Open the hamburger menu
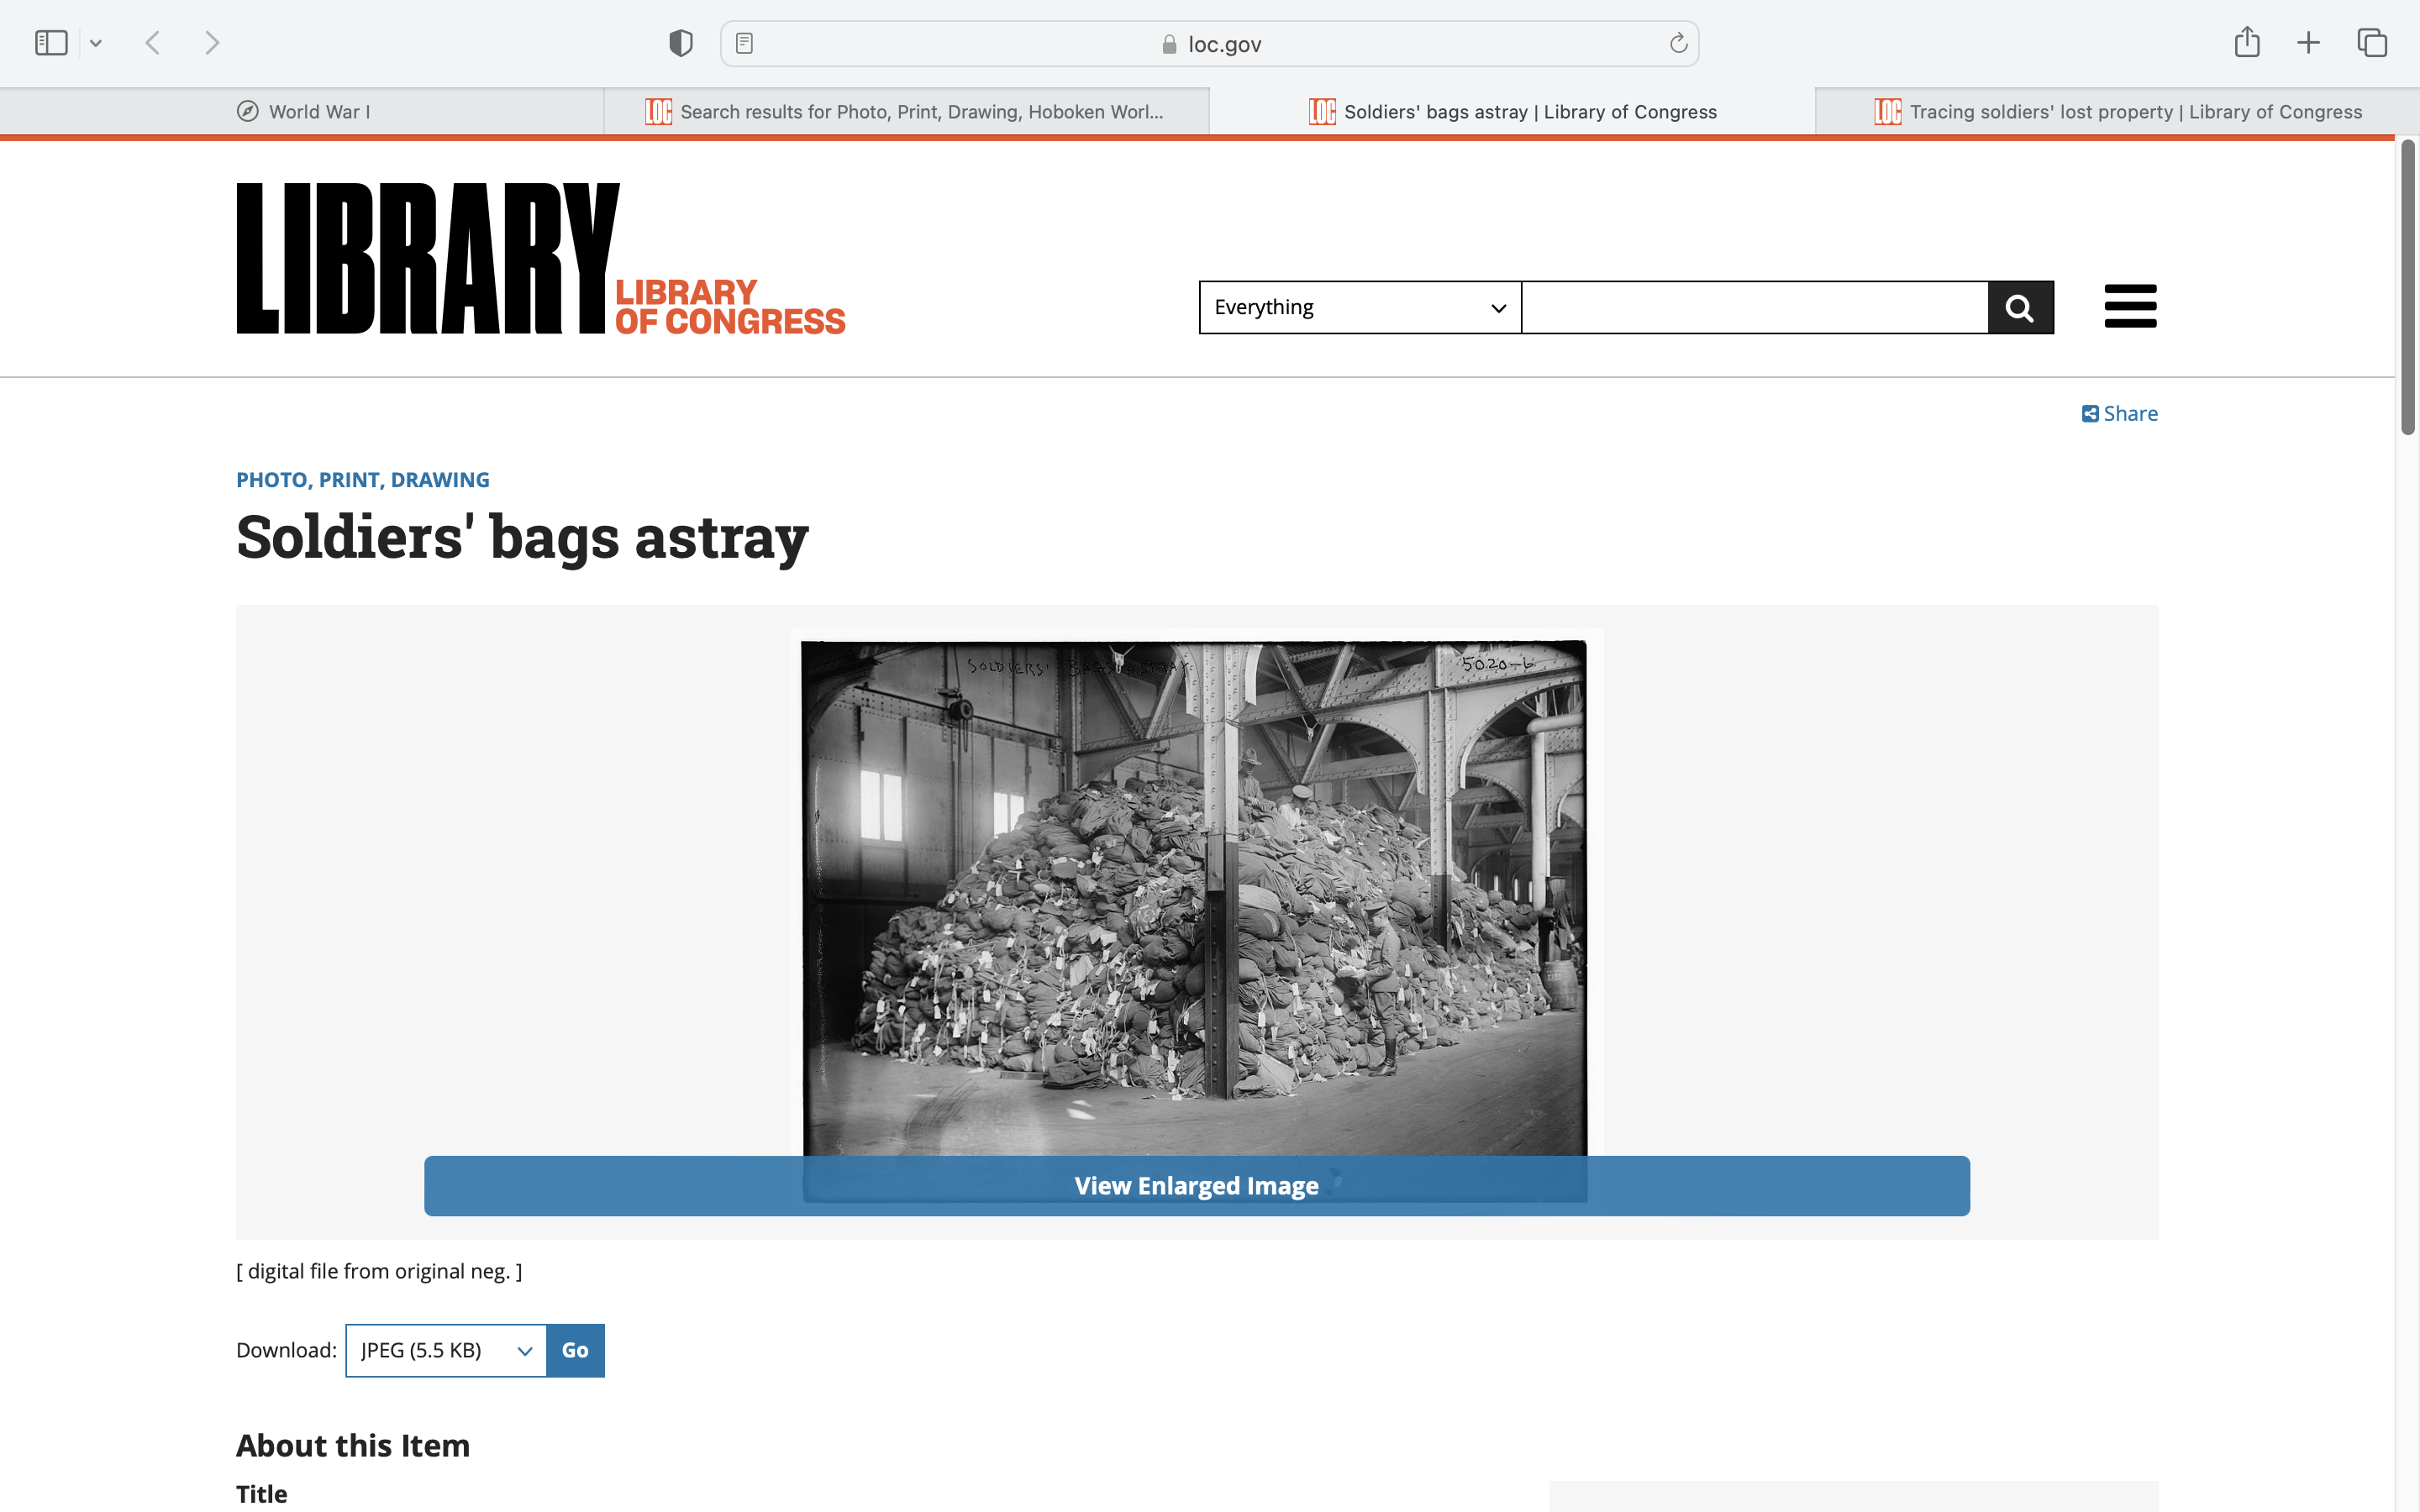Screen dimensions: 2420x1512 click(x=2130, y=306)
